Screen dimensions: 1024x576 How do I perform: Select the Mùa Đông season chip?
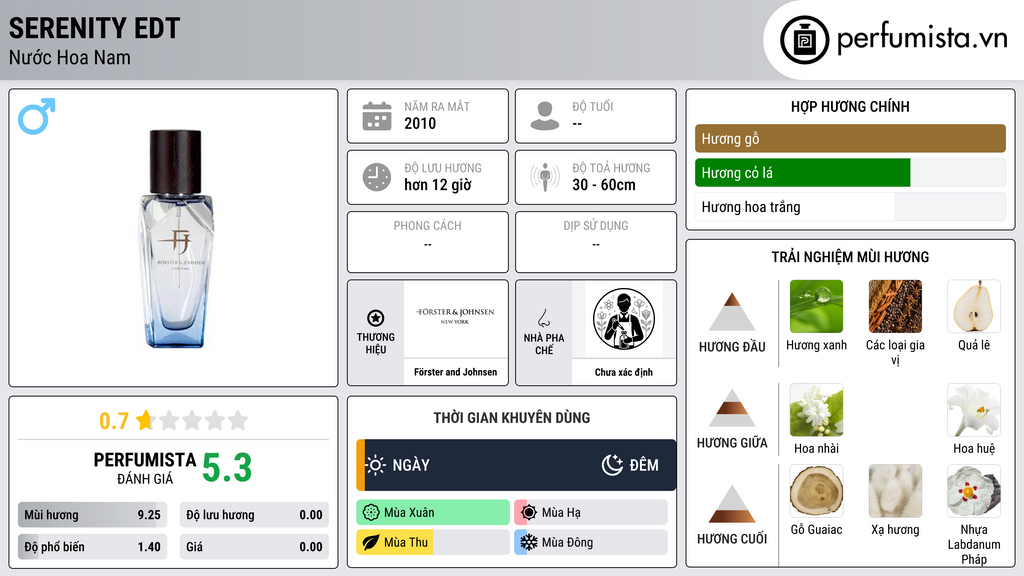click(x=591, y=542)
